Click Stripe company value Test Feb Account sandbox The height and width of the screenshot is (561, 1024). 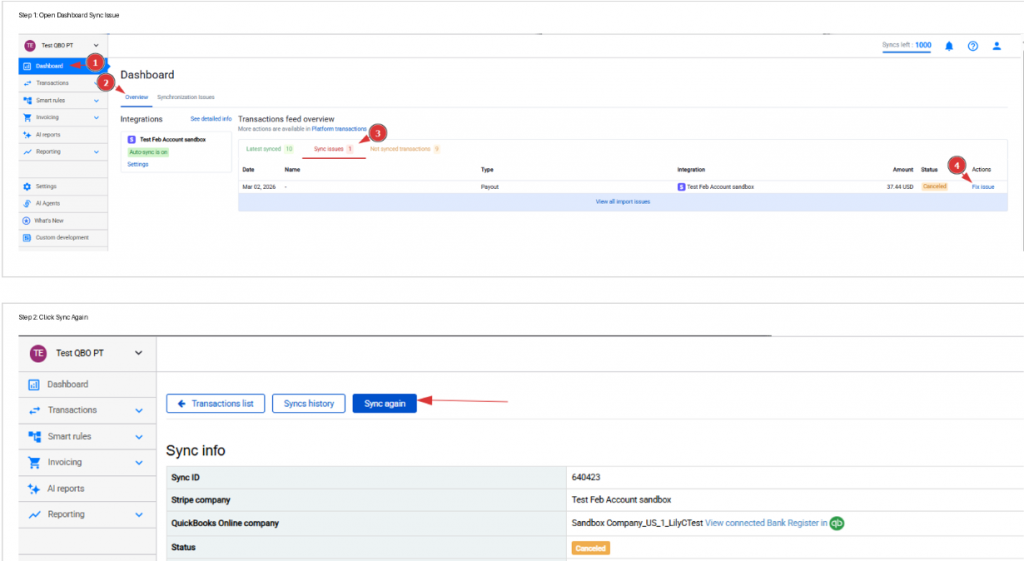coord(621,500)
